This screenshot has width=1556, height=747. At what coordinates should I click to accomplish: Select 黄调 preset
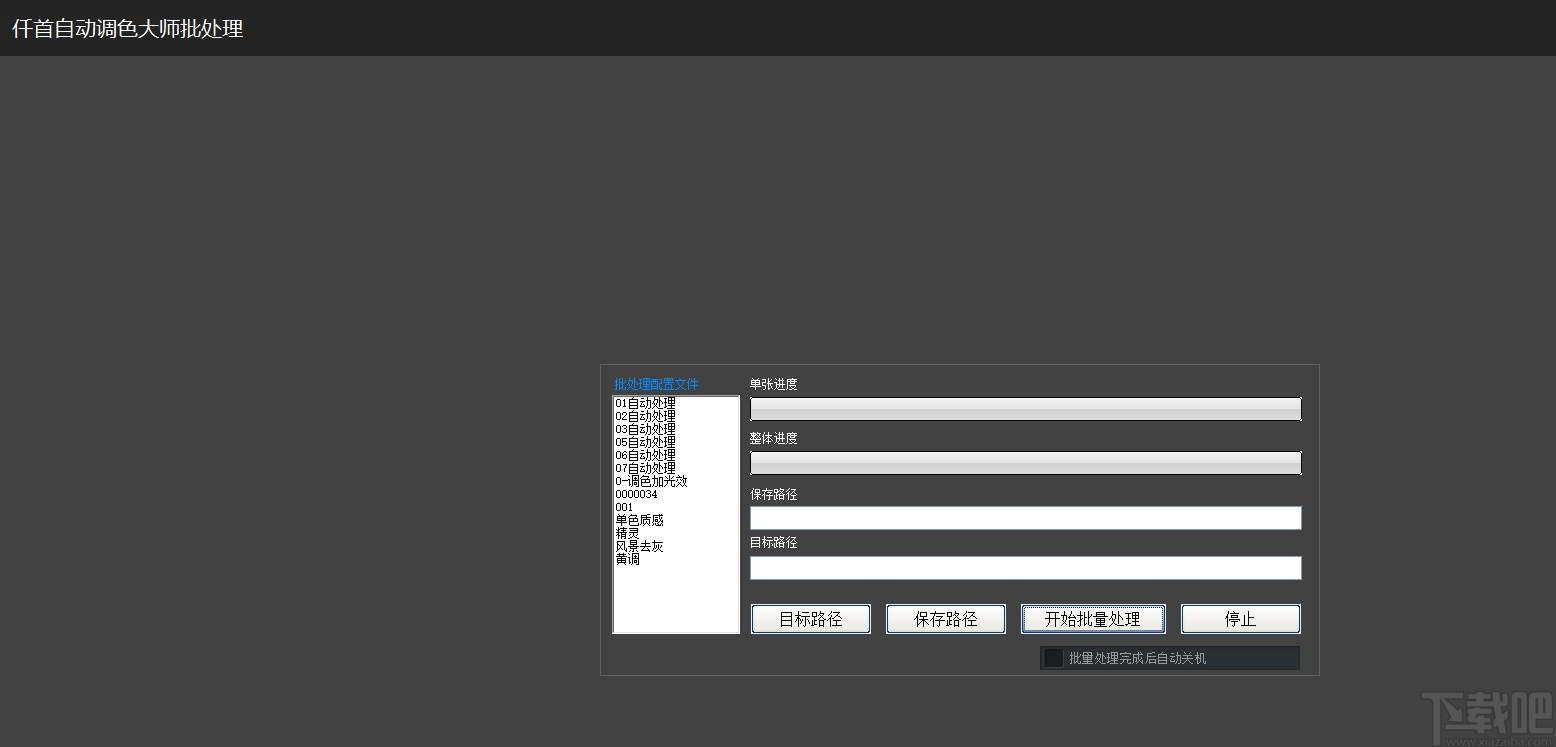point(627,559)
